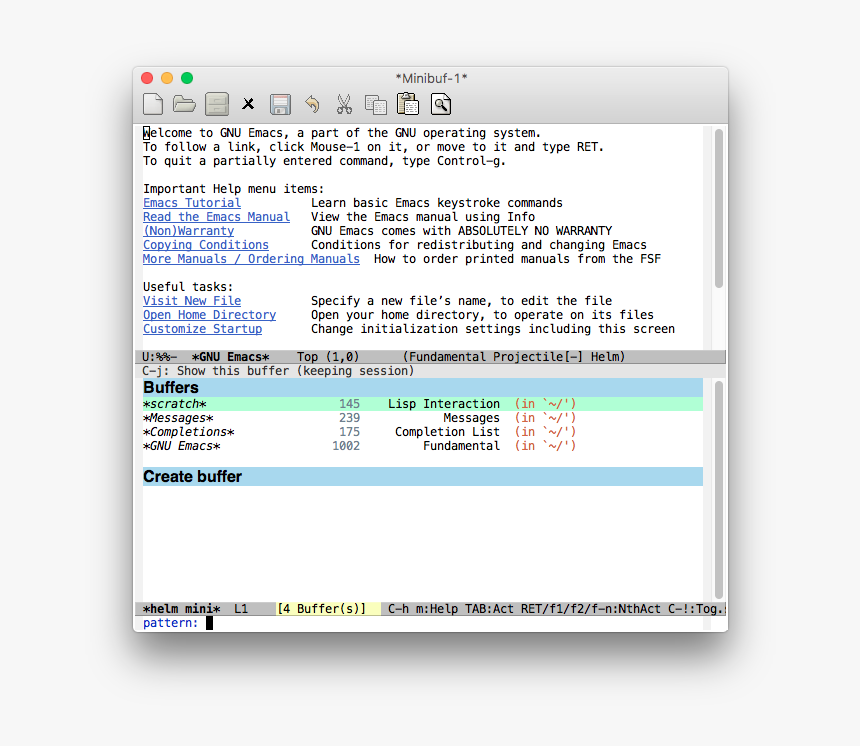The width and height of the screenshot is (860, 746).
Task: Copy selection with the copy icon
Action: click(x=376, y=104)
